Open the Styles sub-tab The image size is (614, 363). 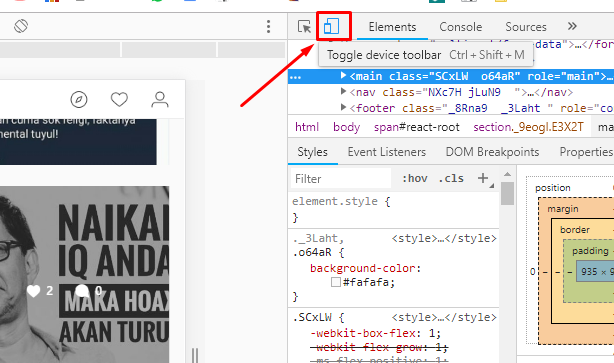click(x=312, y=152)
